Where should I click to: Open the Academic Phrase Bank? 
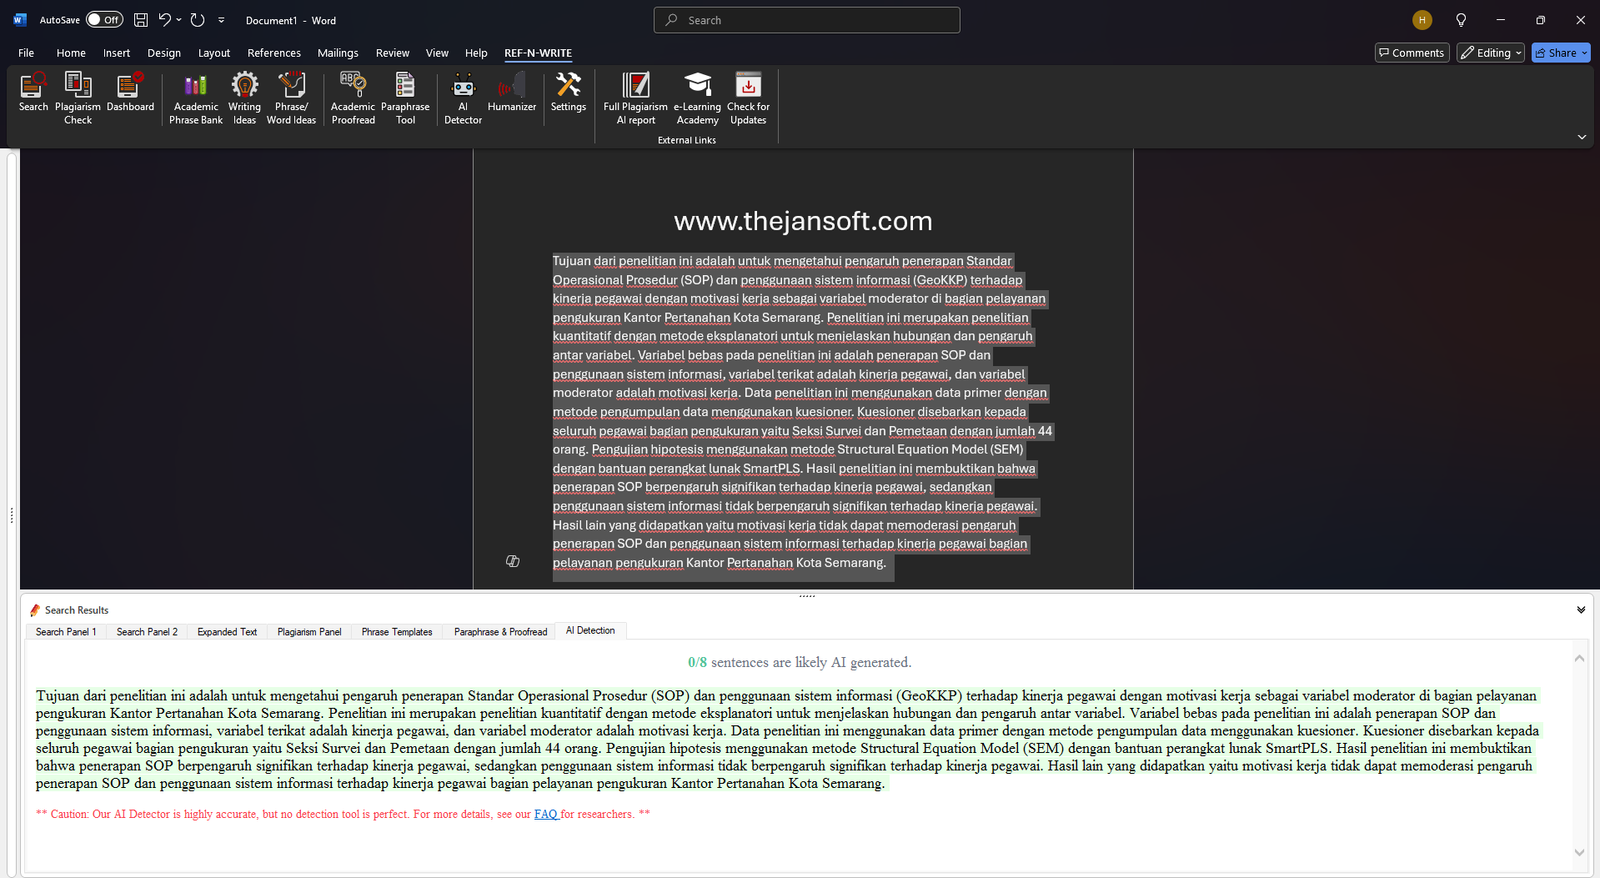point(196,98)
